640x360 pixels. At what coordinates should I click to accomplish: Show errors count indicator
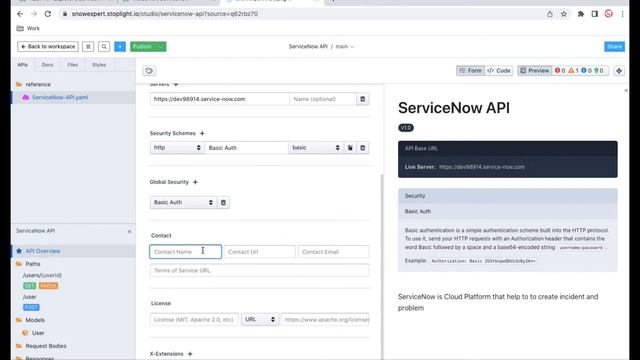point(560,71)
